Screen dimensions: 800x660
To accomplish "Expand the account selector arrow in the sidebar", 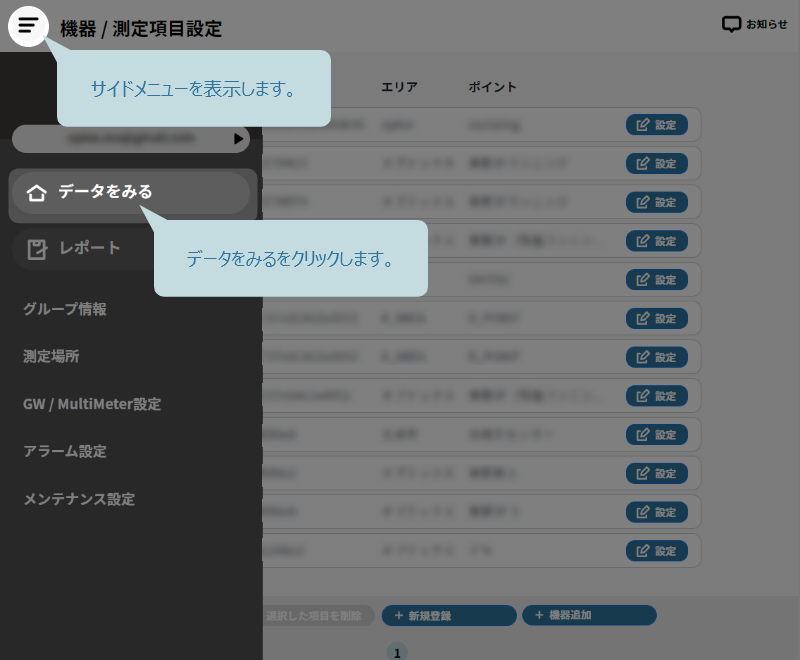I will click(x=238, y=139).
